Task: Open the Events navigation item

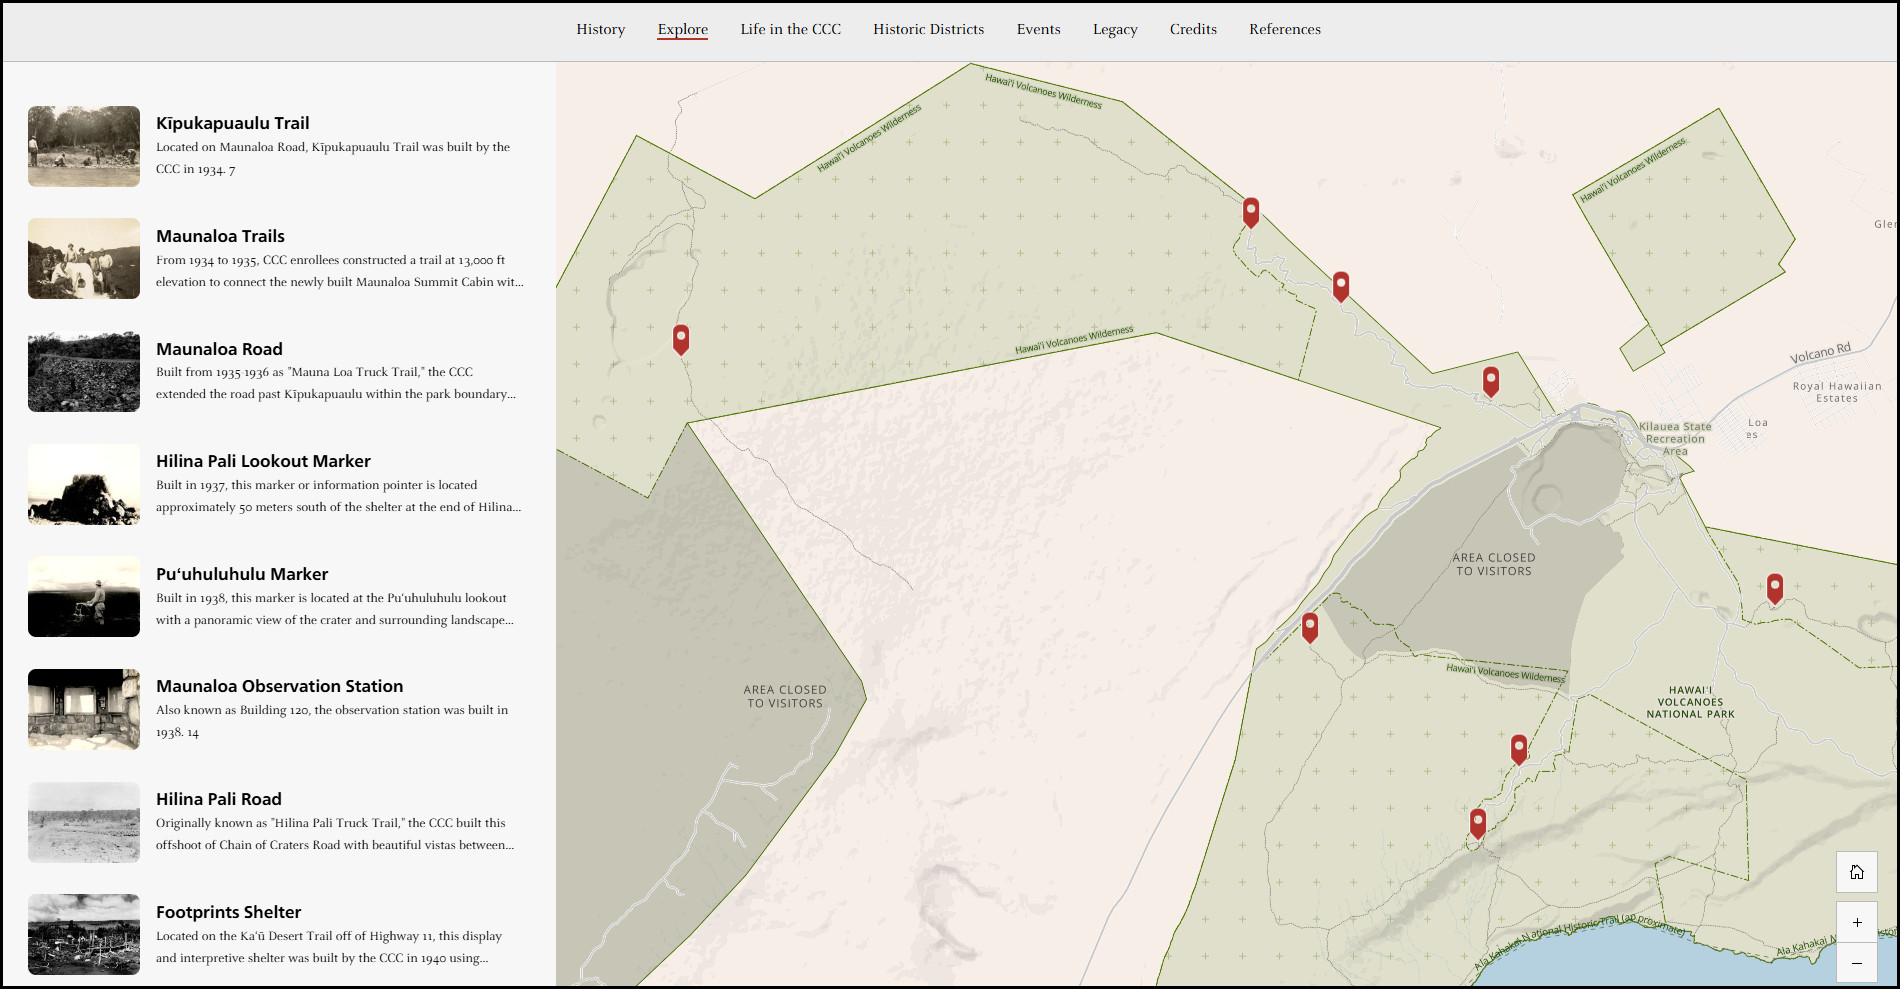Action: pos(1038,29)
